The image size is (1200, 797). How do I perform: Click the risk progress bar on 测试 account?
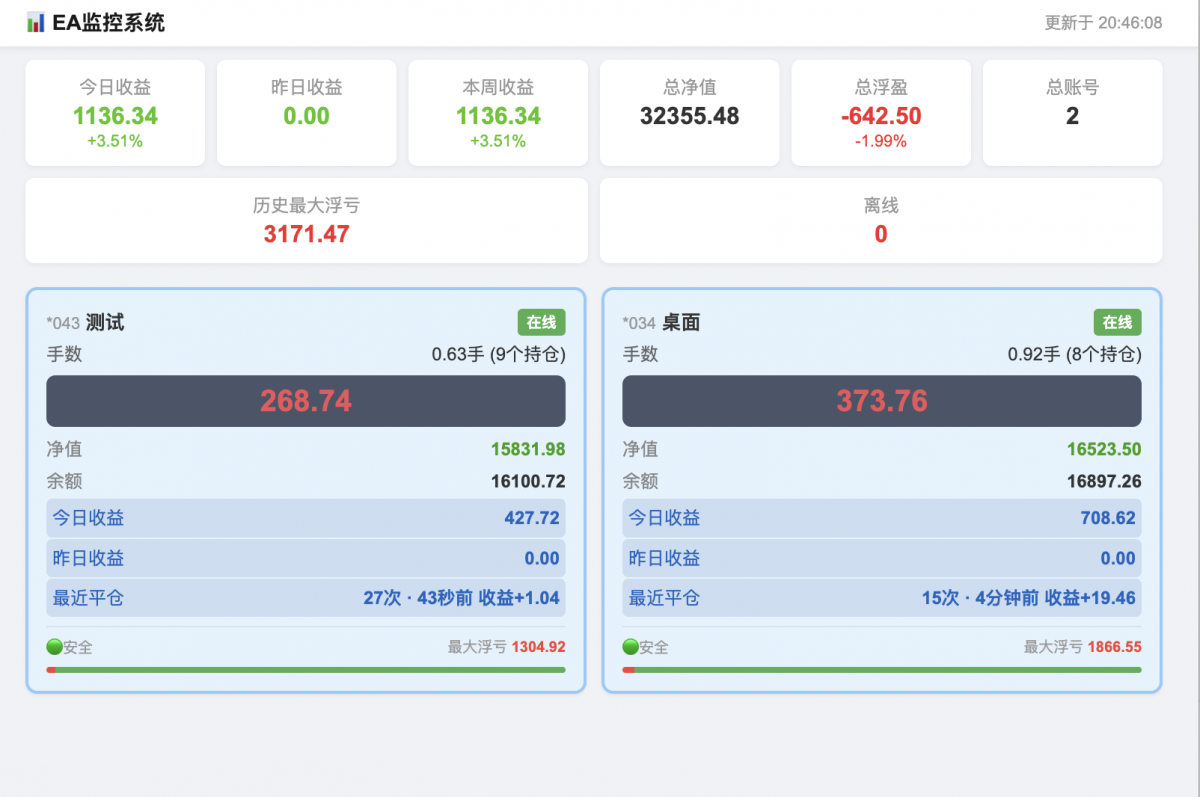[x=306, y=670]
